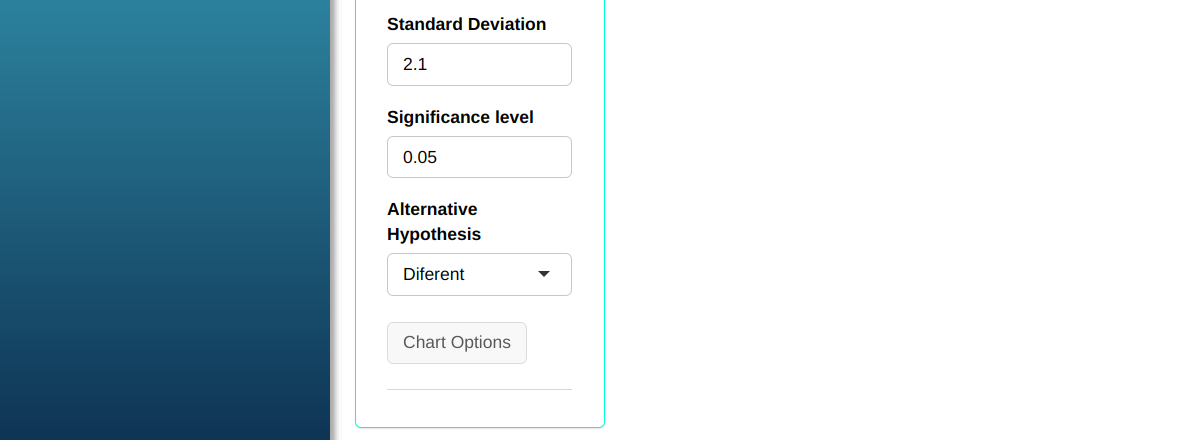Screen dimensions: 1195x440
Task: Focus the Significance level input field
Action: [x=479, y=157]
